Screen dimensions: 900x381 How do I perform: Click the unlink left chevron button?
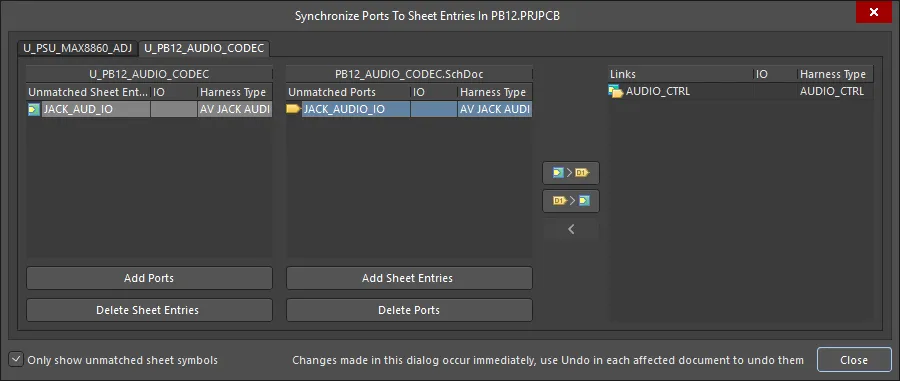point(571,230)
